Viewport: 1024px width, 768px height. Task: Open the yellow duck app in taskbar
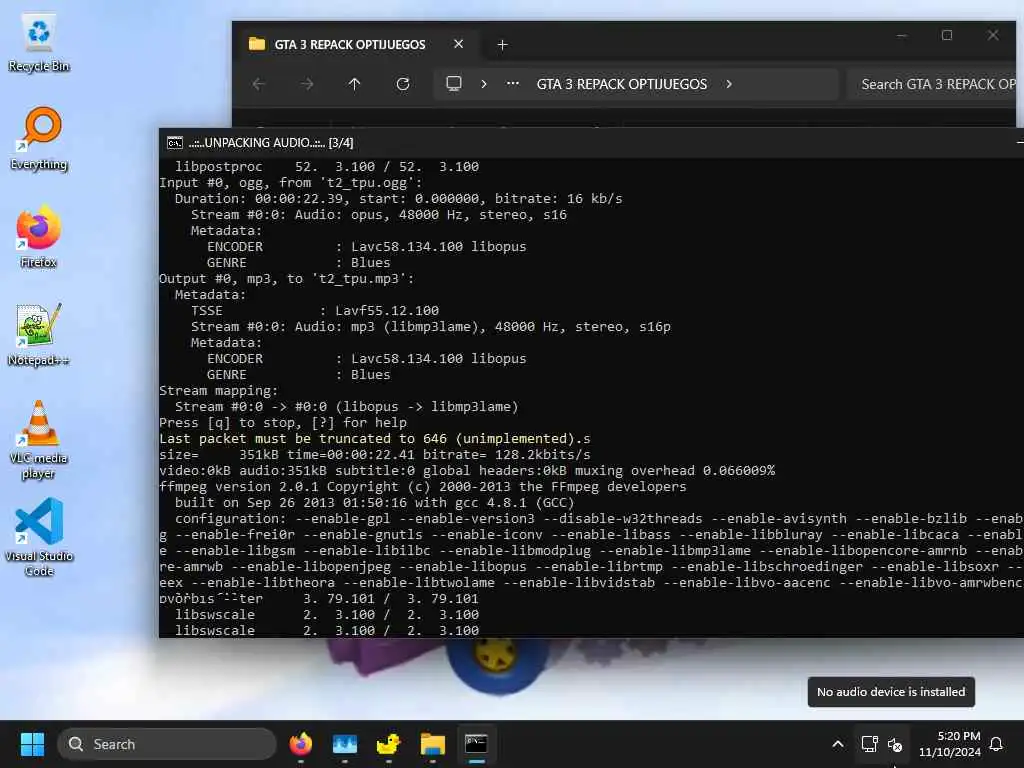point(389,744)
